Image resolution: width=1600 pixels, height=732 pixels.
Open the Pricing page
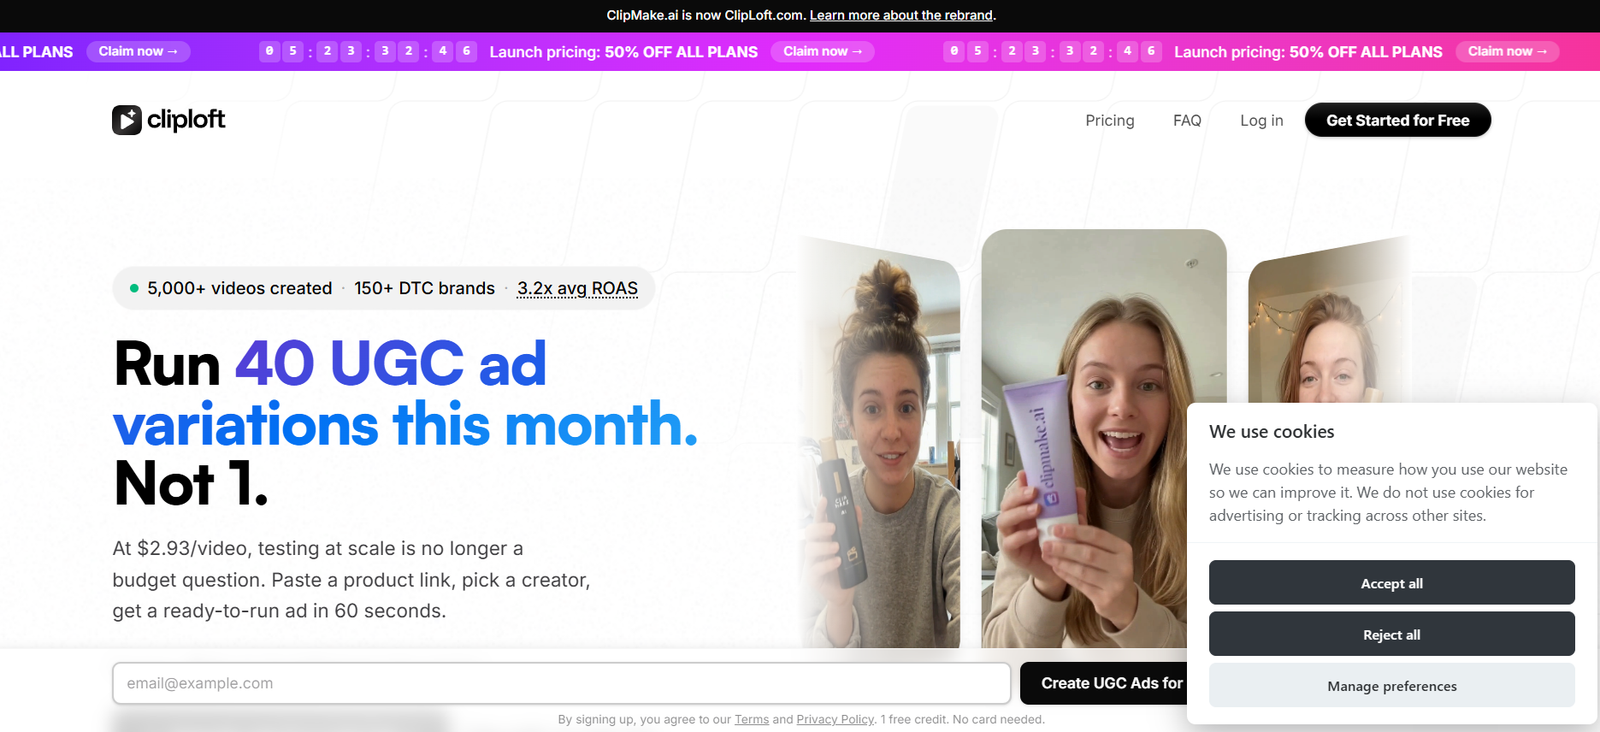click(1110, 120)
